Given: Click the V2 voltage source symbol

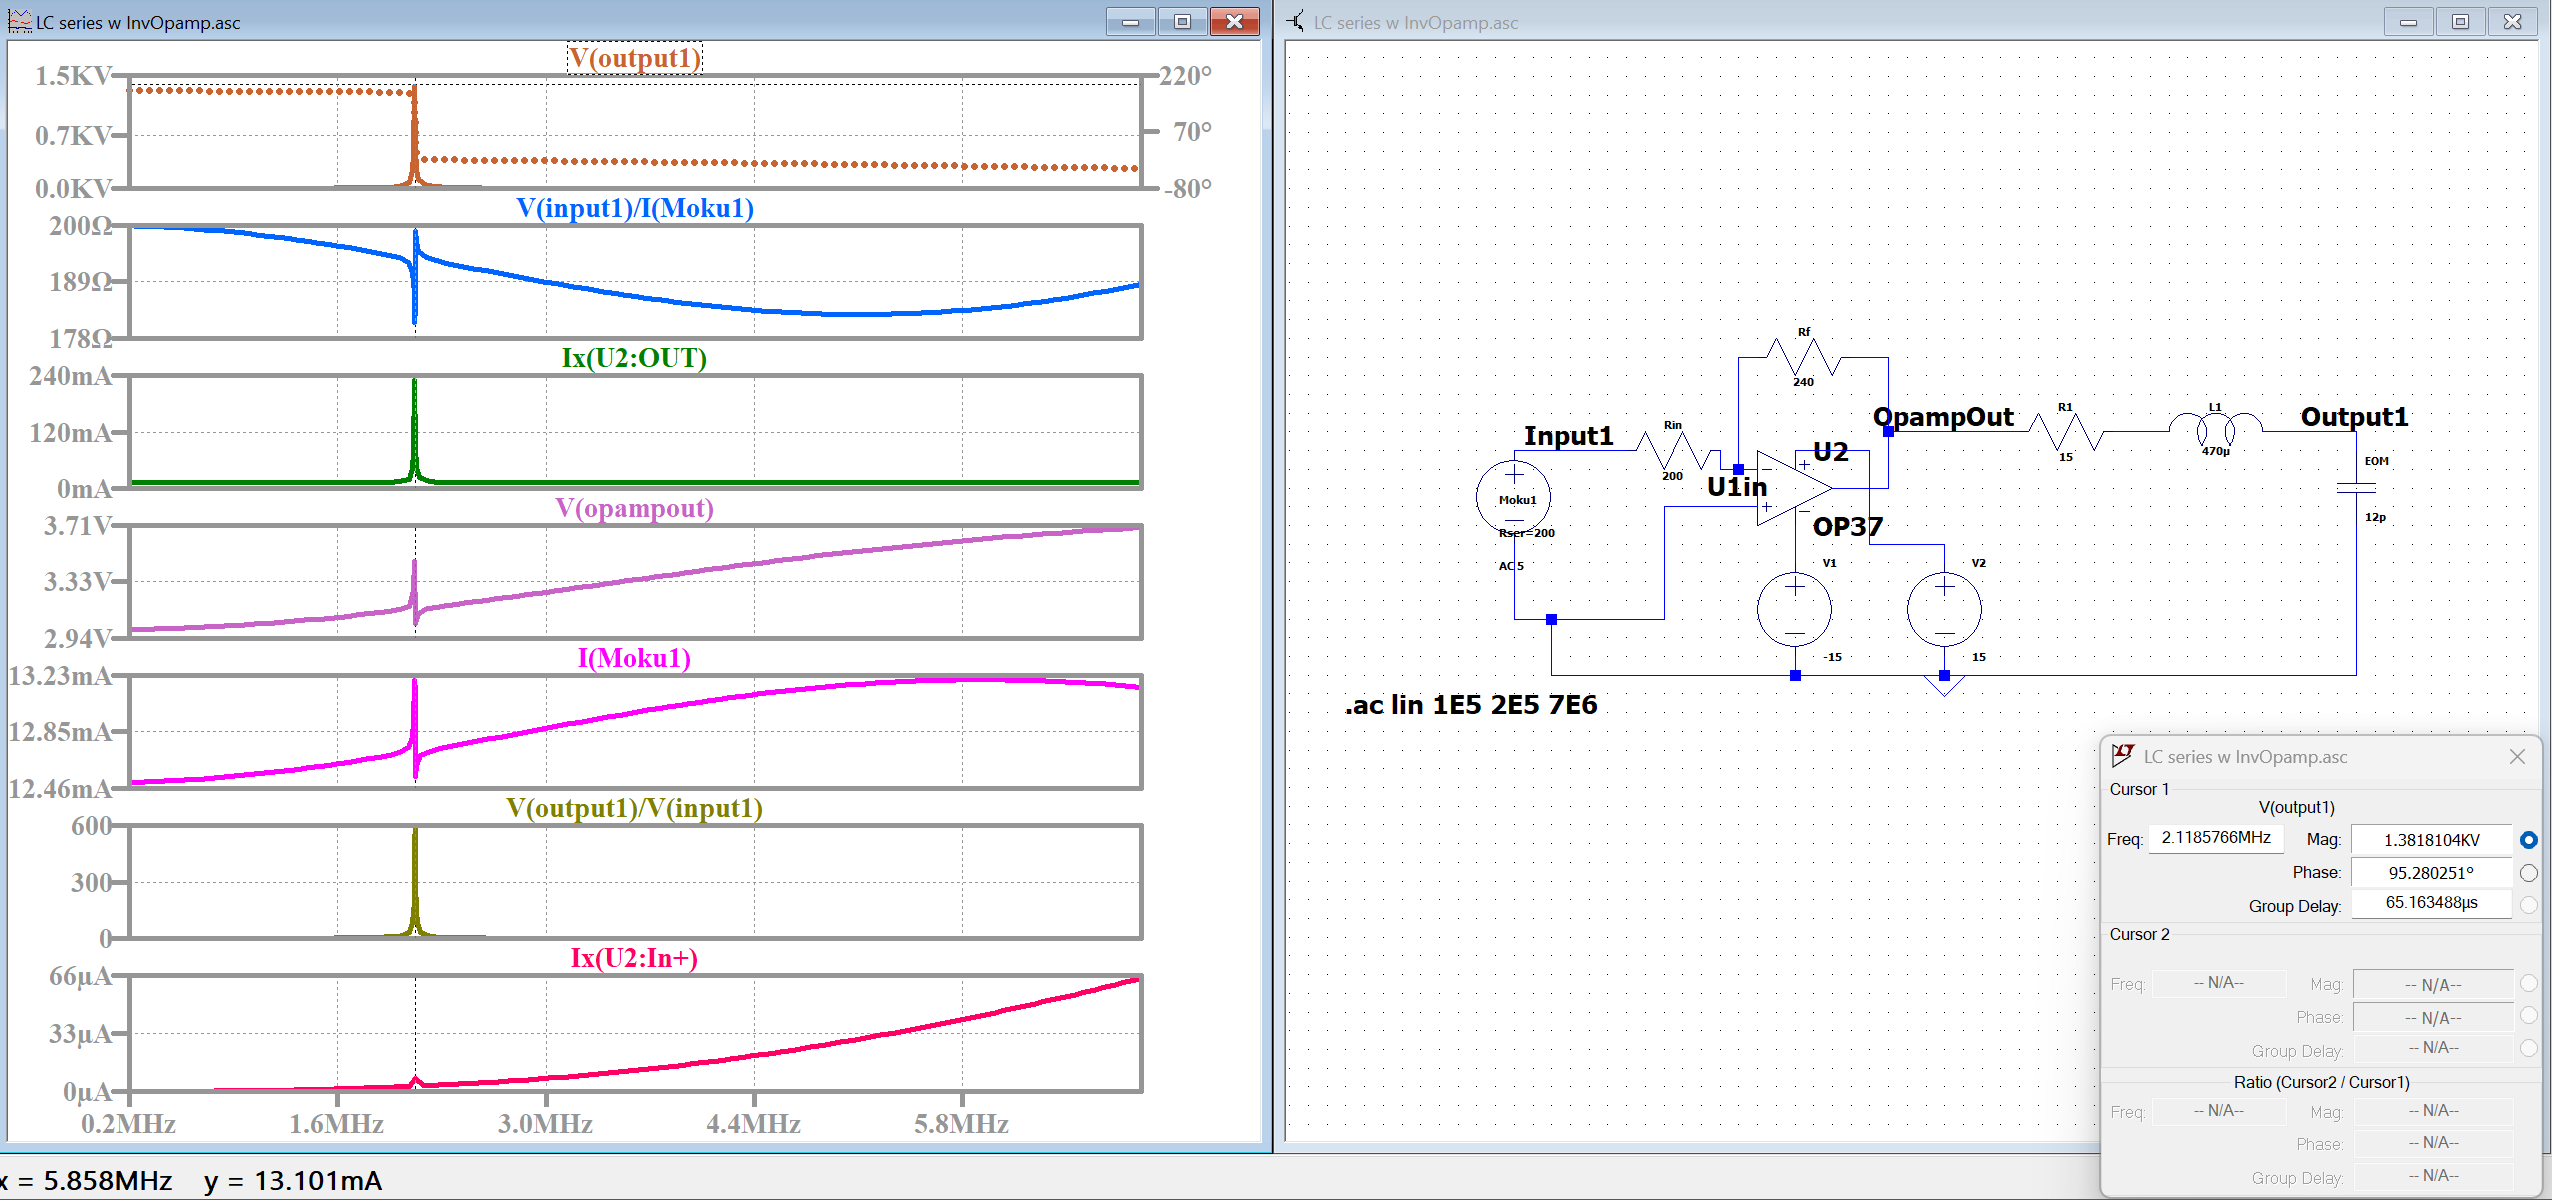Looking at the screenshot, I should click(1943, 609).
